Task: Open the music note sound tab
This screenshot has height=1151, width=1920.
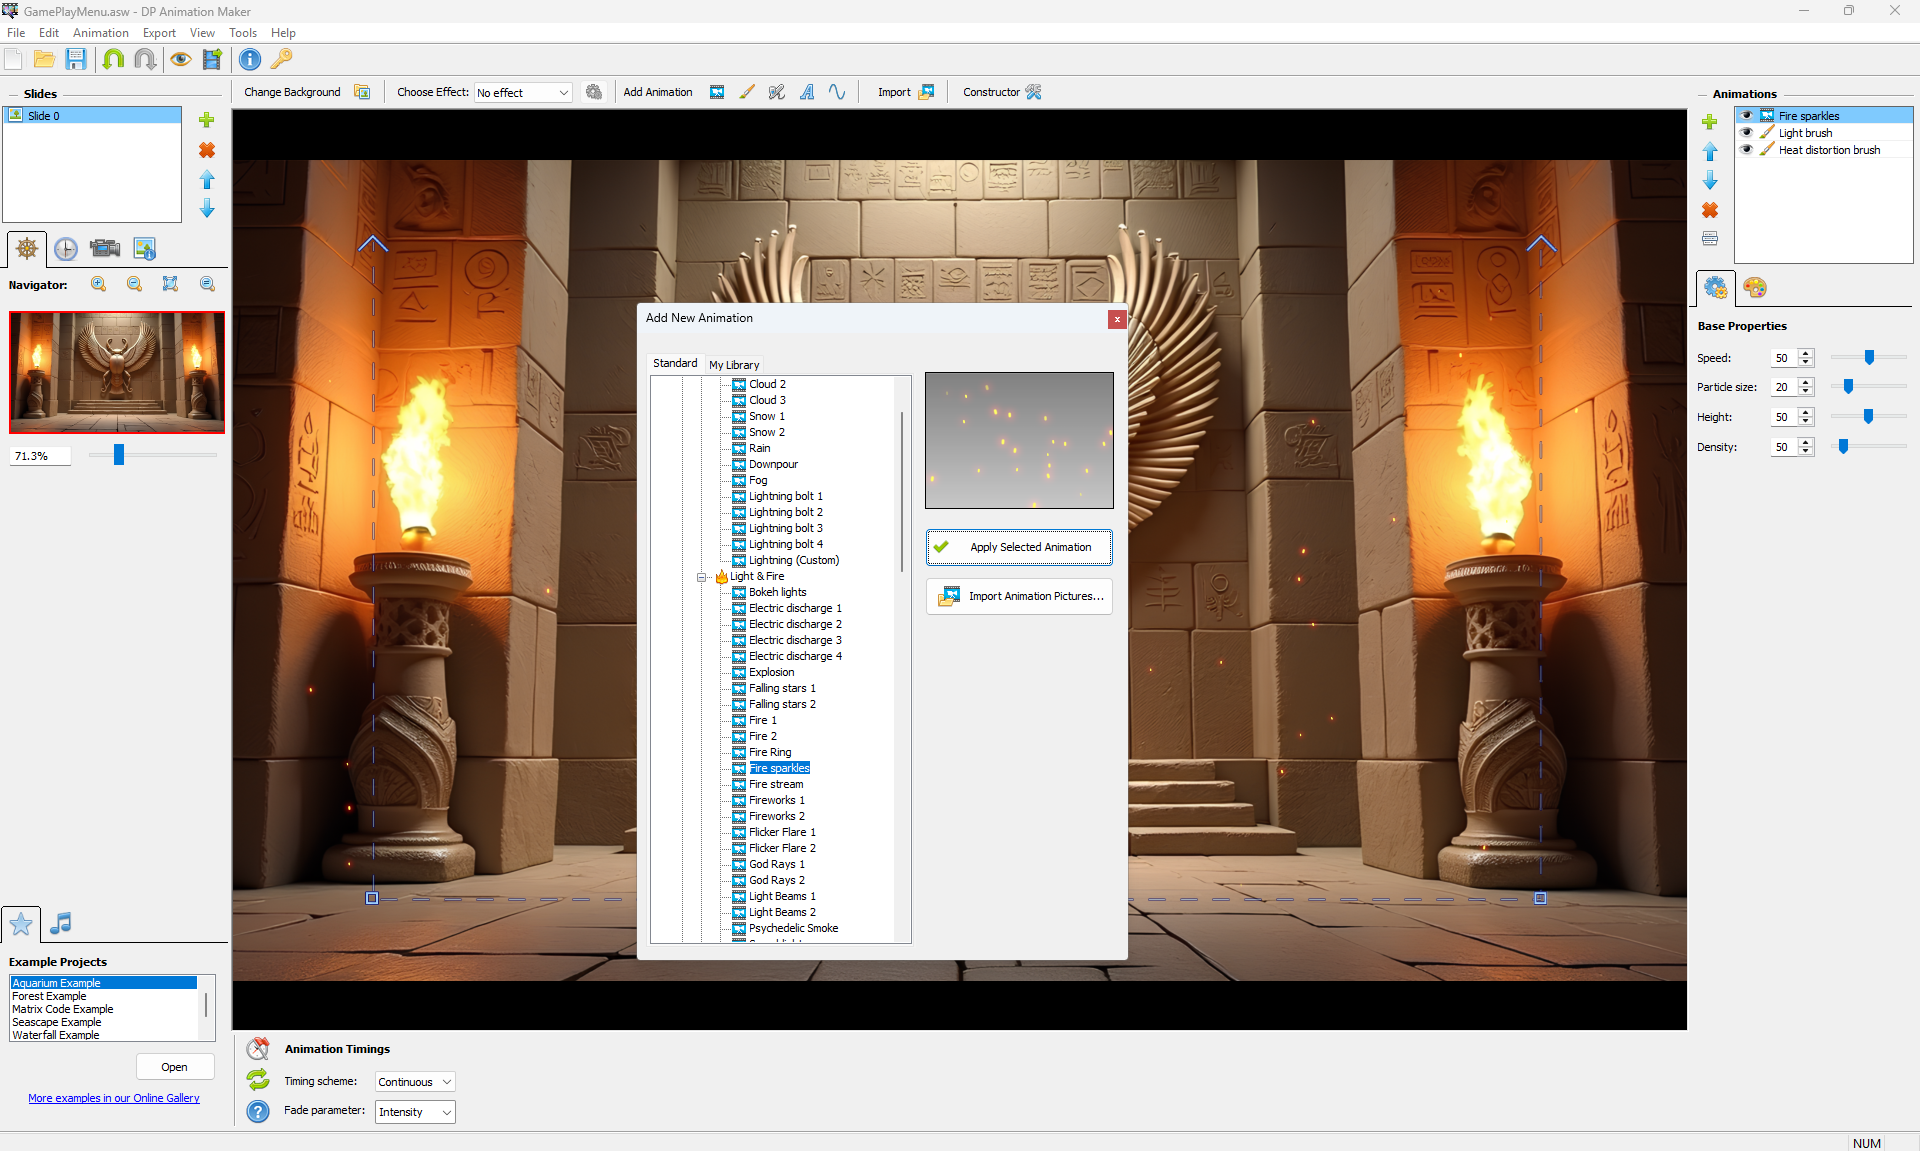Action: pyautogui.click(x=61, y=923)
